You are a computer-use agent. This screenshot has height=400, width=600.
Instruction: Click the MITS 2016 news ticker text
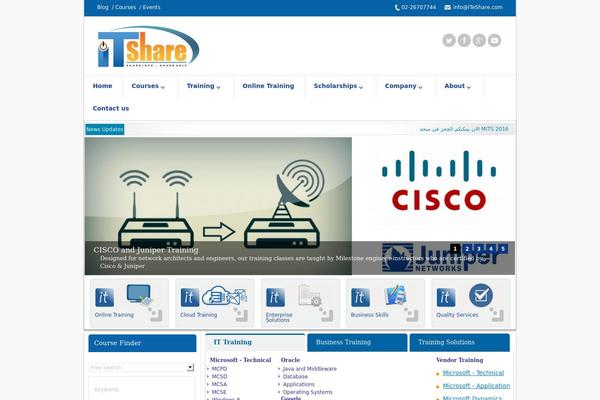point(464,129)
